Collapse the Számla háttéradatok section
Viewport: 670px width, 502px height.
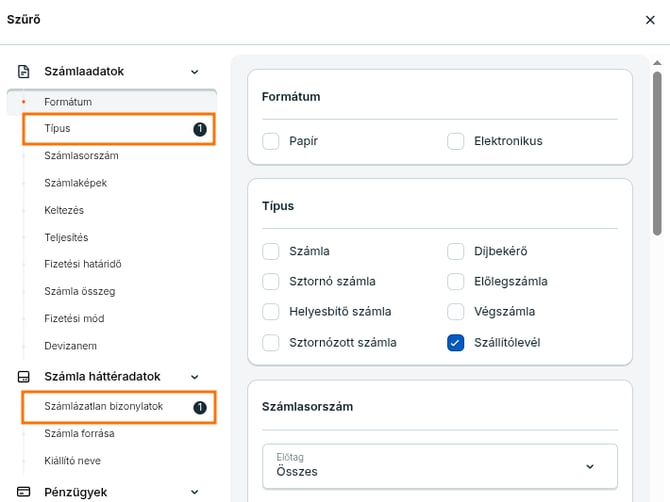point(194,377)
